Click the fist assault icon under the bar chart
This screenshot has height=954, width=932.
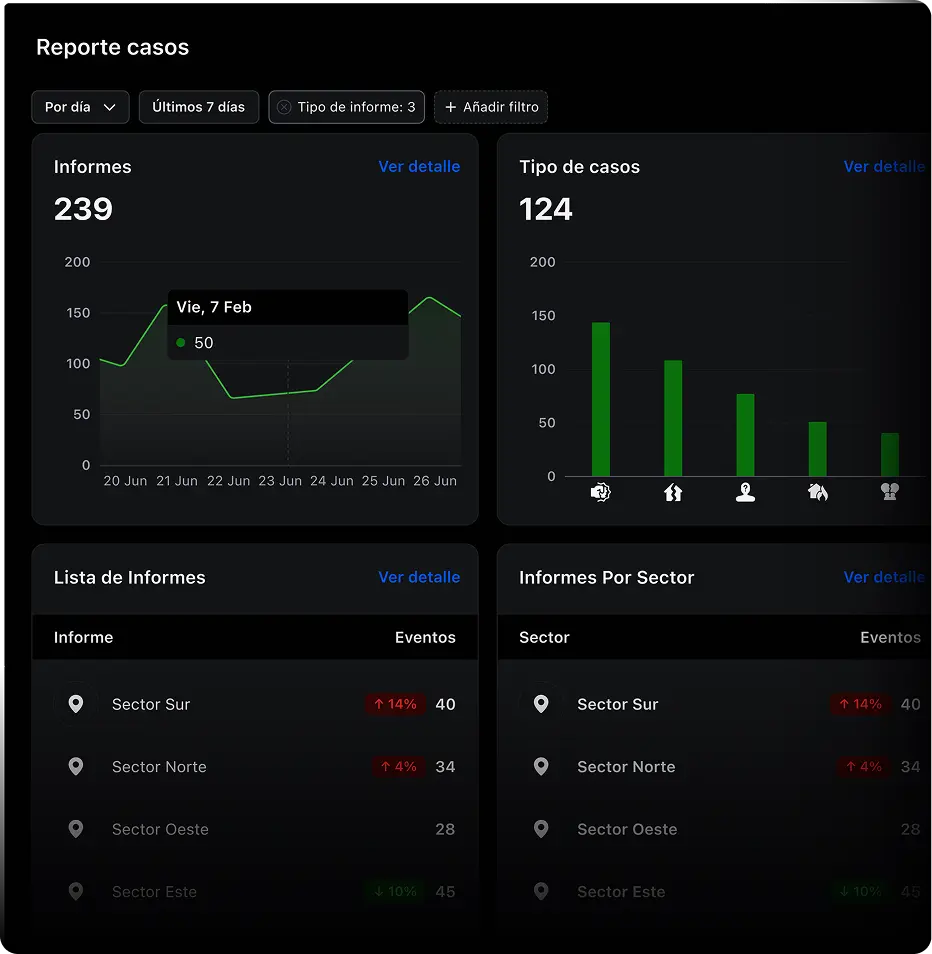pos(600,492)
